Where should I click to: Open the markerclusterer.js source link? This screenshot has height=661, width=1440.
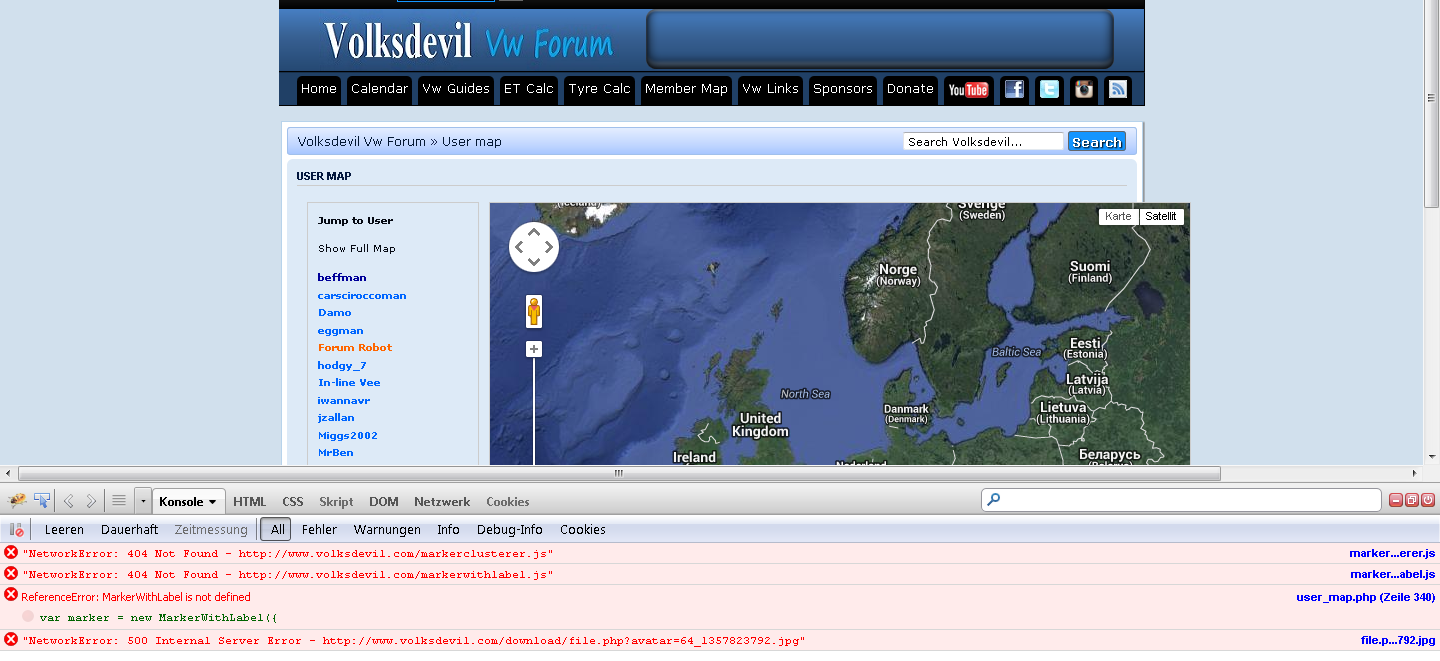point(1391,553)
